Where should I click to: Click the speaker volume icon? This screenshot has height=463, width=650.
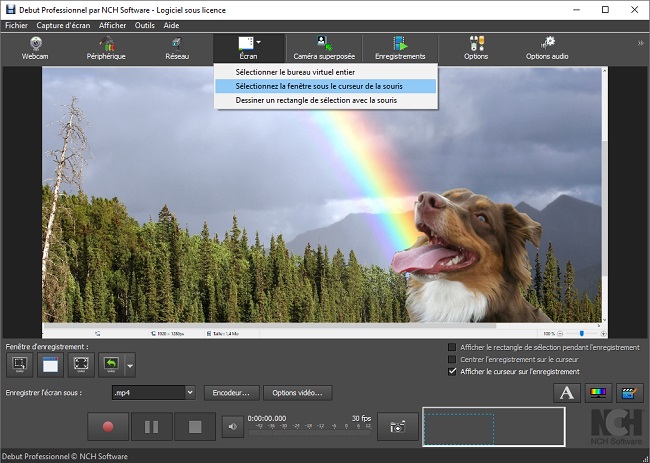point(233,427)
